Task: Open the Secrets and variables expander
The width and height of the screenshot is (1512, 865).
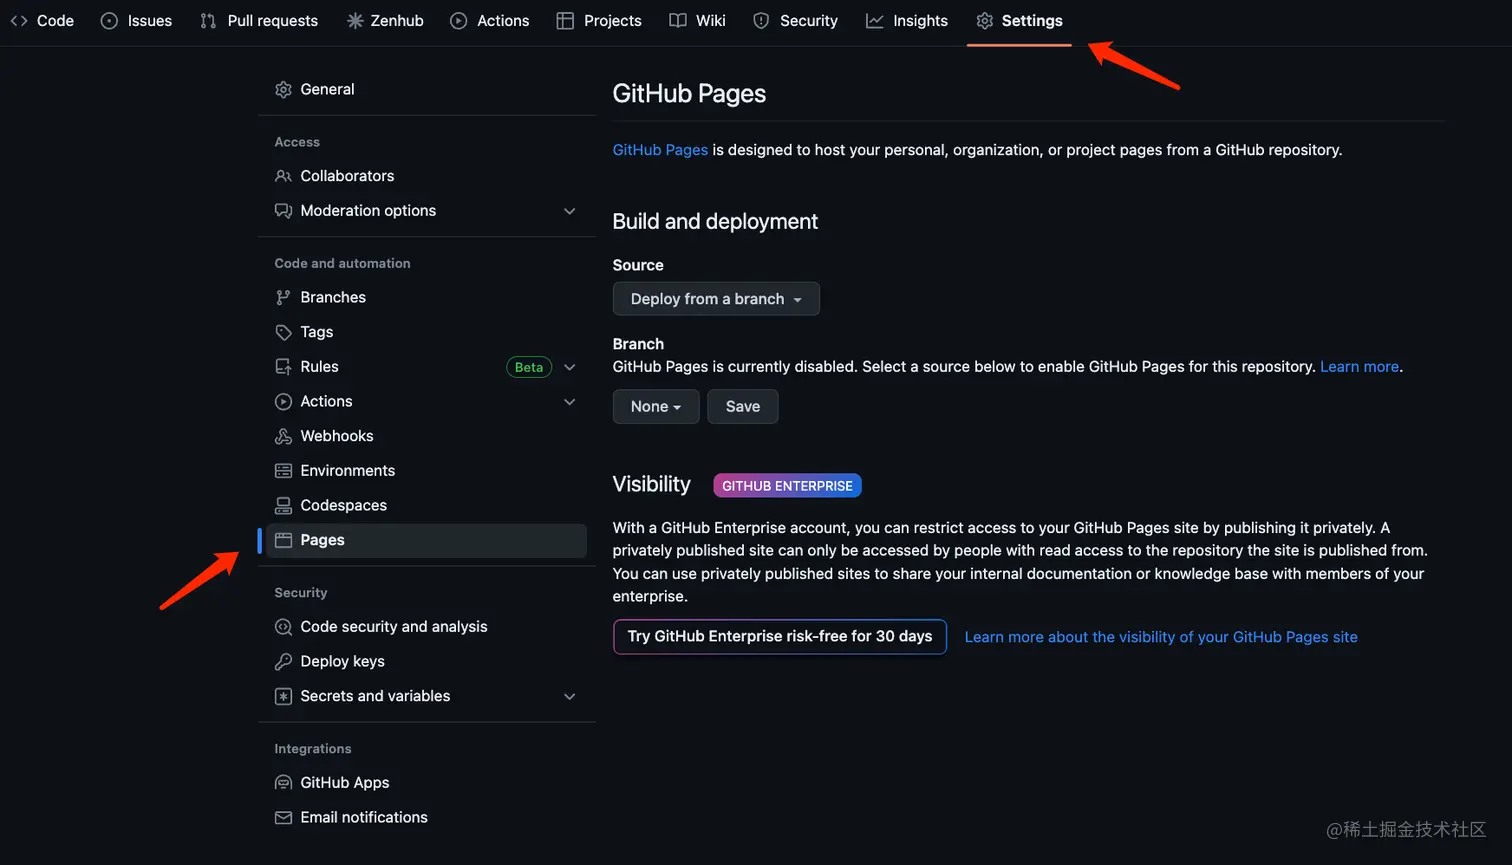Action: coord(569,696)
